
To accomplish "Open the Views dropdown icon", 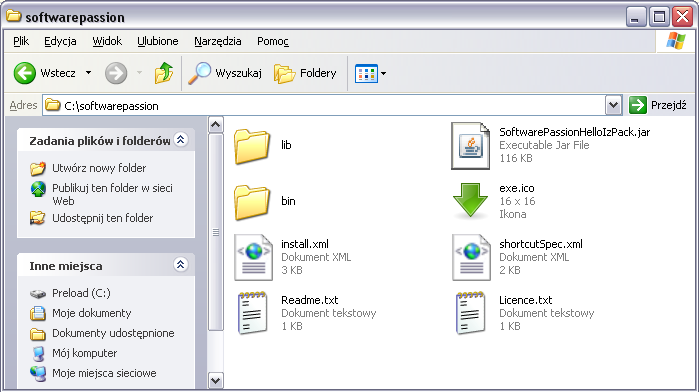I will [370, 73].
